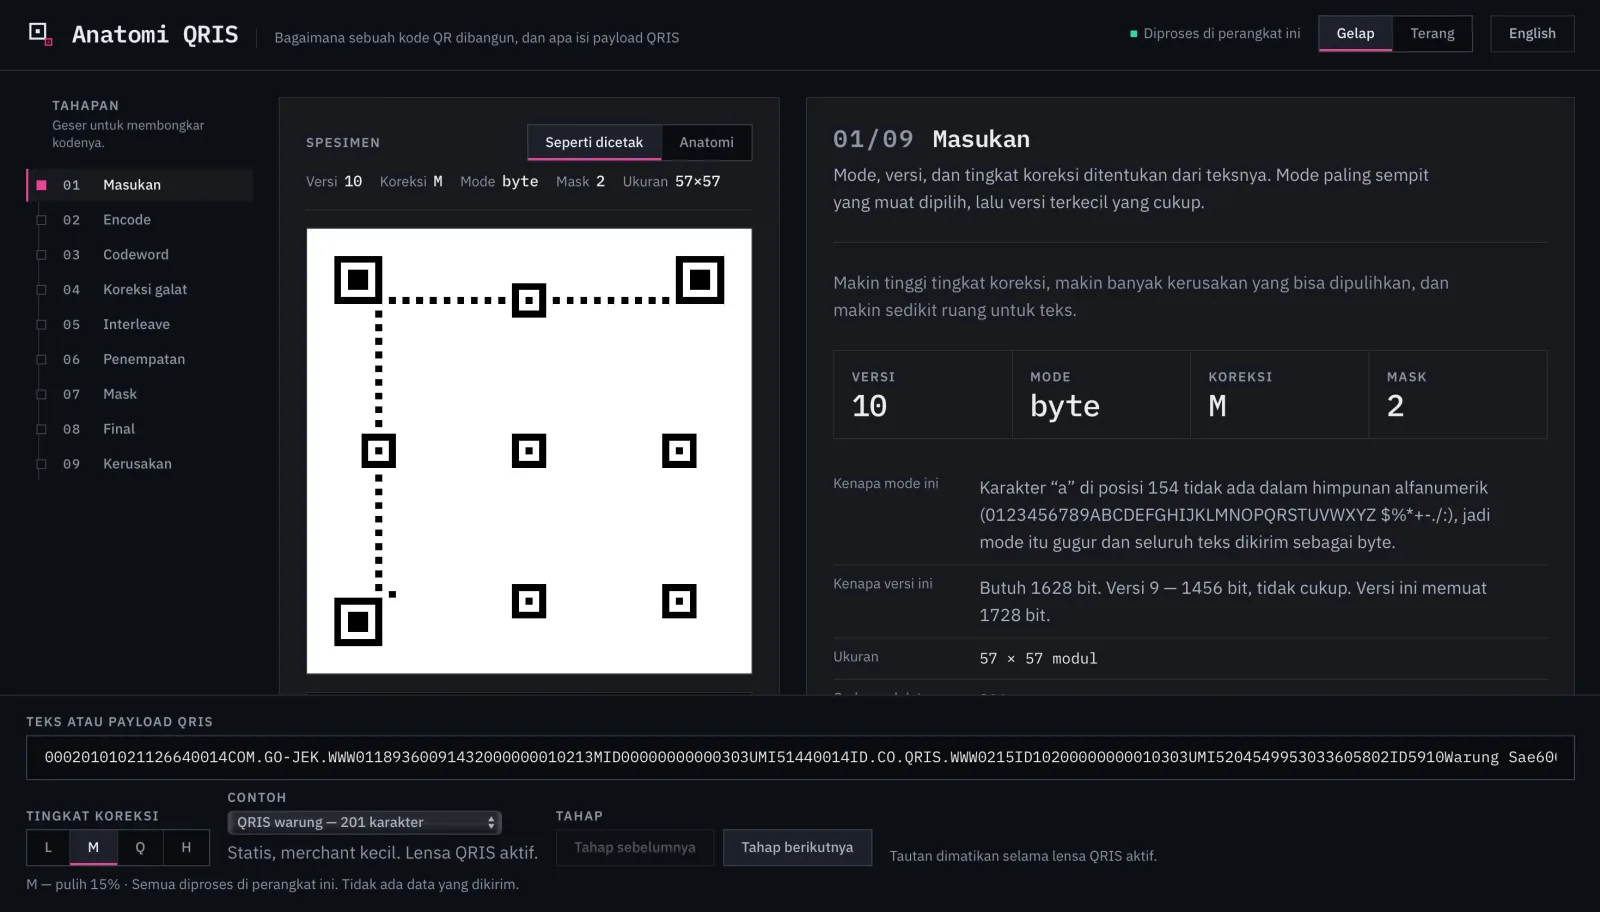
Task: Switch theme to Gelap
Action: pyautogui.click(x=1355, y=33)
